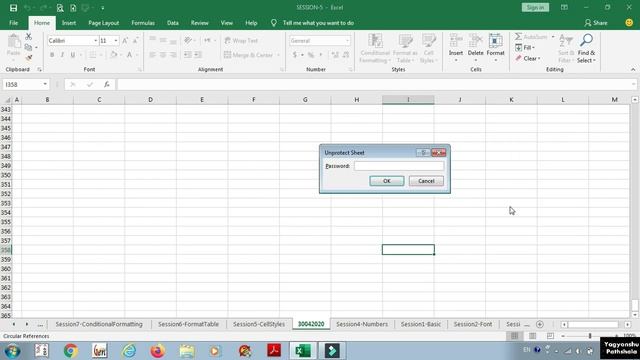Open the Session6-FormatTable sheet tab
Screen dimensions: 640x360
point(189,324)
